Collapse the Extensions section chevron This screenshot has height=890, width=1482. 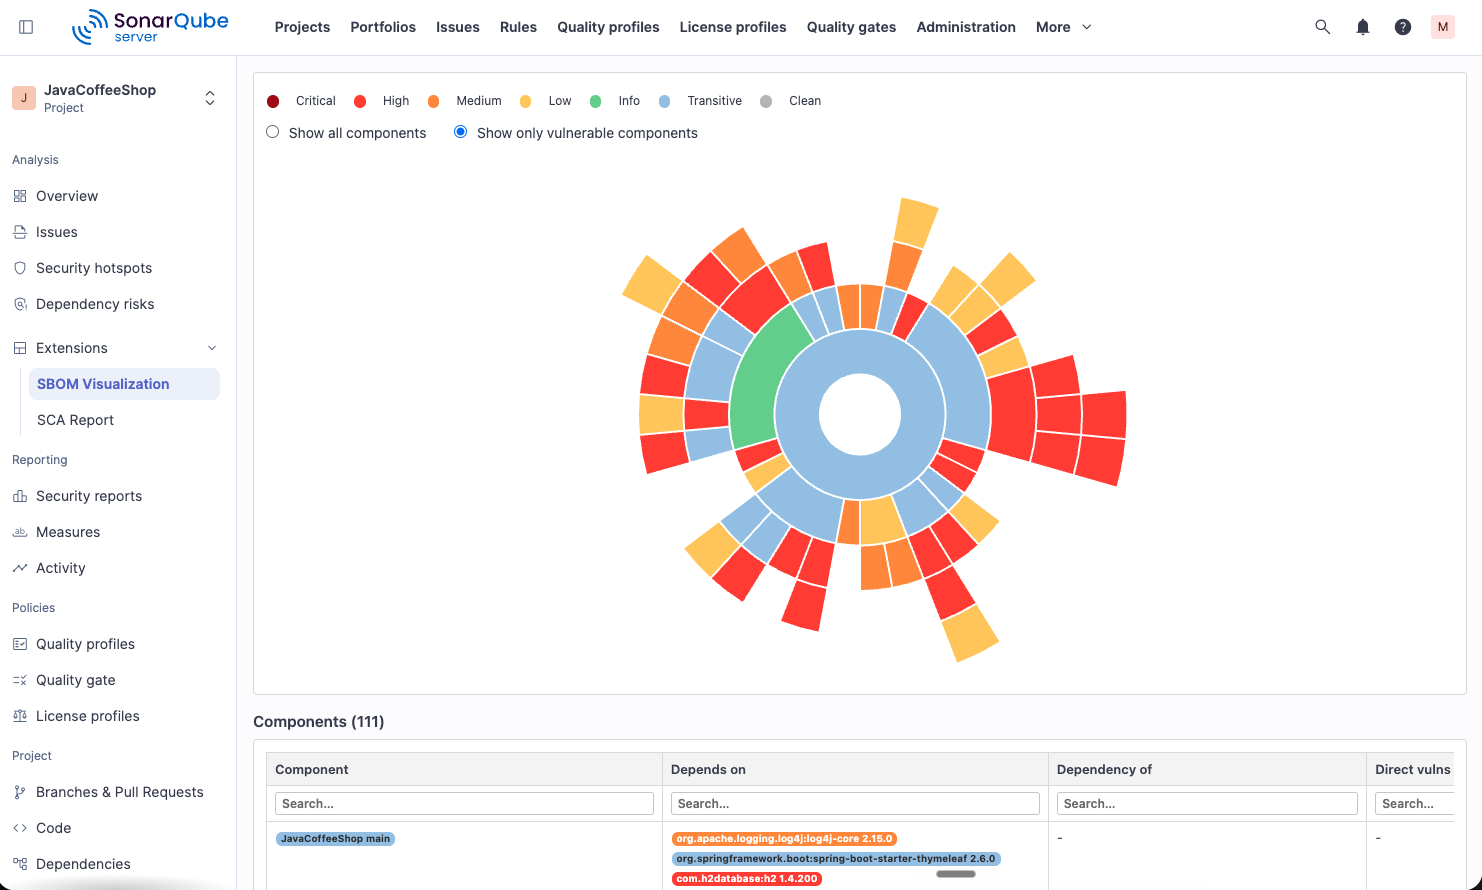coord(212,348)
